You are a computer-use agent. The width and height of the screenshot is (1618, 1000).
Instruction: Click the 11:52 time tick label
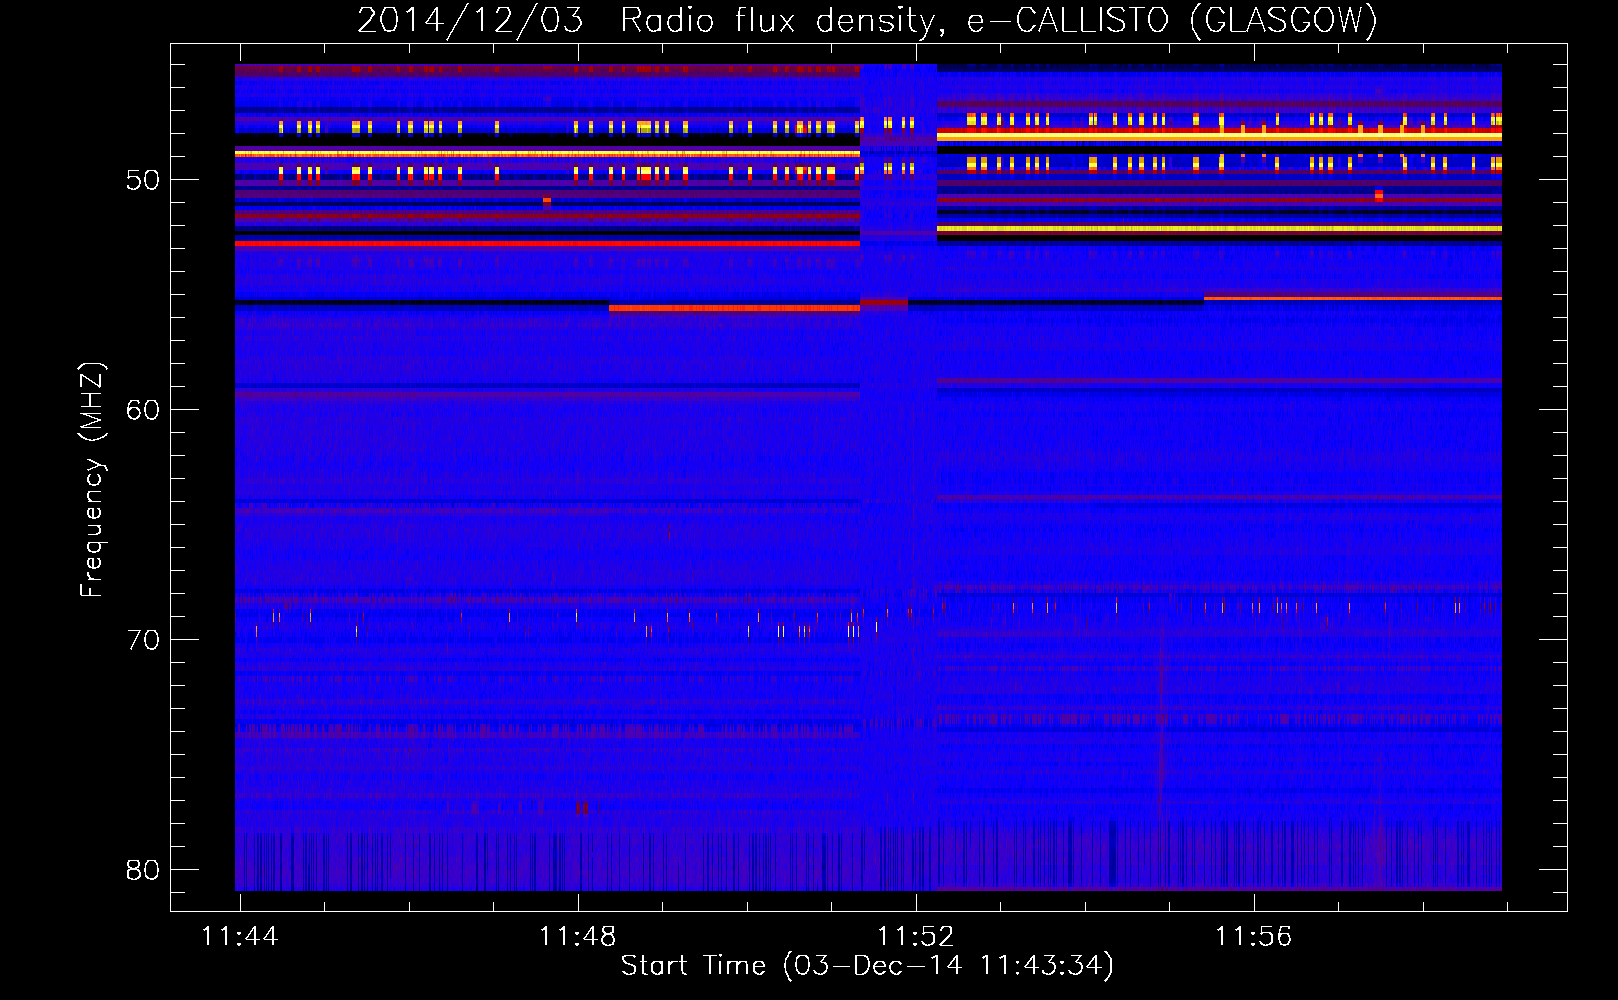(916, 937)
